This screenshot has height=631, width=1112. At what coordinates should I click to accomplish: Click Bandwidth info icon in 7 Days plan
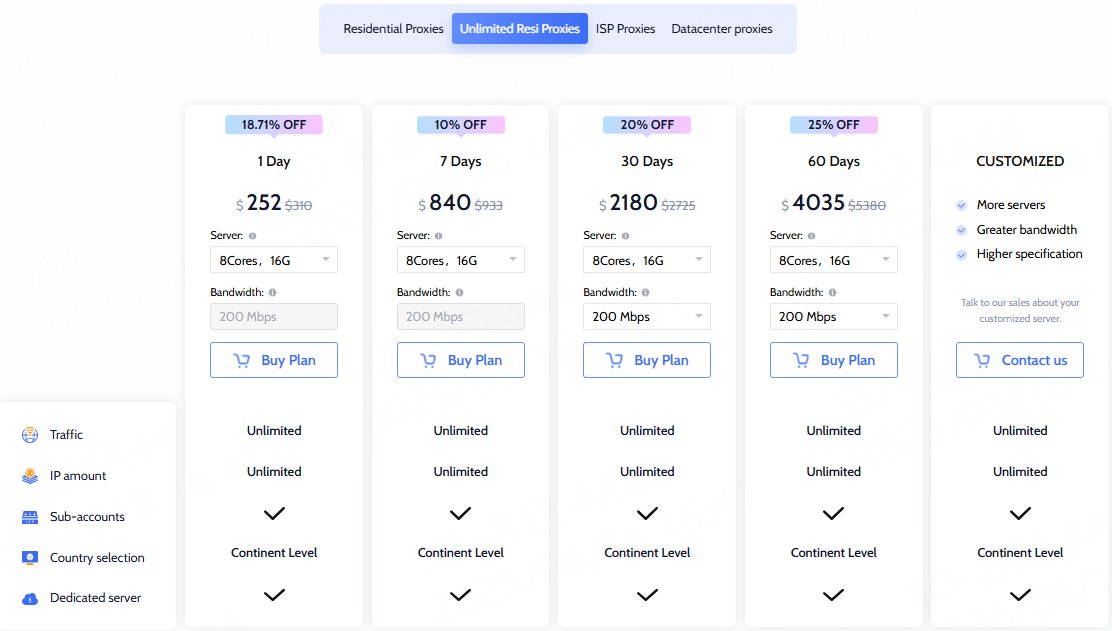(460, 292)
